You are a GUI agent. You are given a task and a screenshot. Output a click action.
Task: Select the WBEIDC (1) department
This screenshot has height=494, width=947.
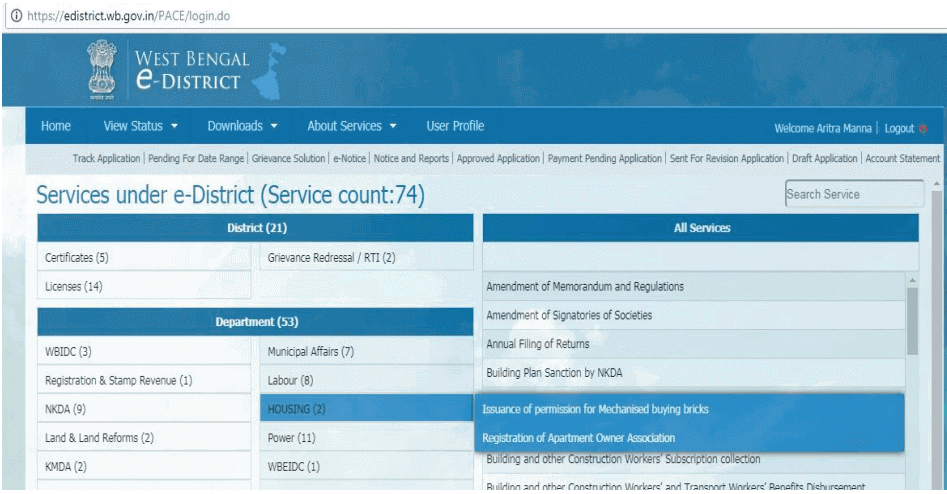coord(367,466)
